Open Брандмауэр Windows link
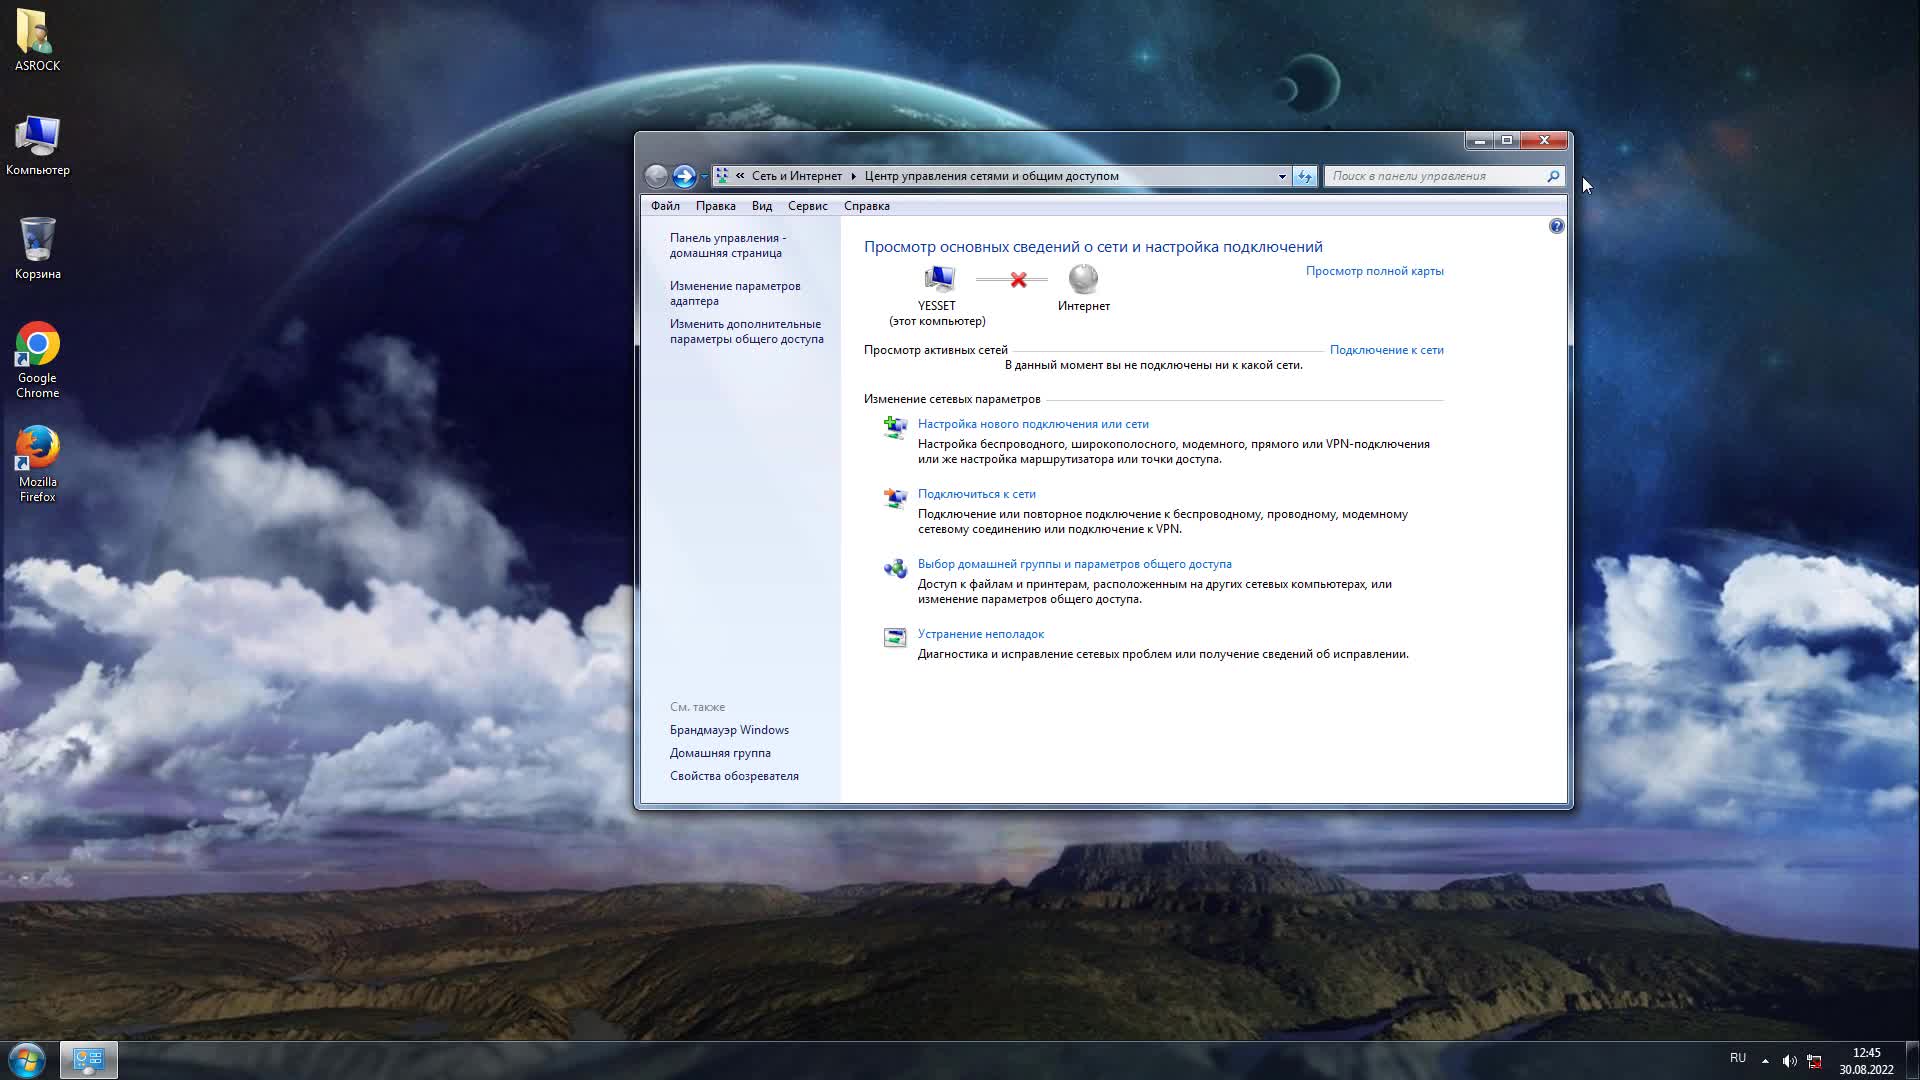Viewport: 1920px width, 1080px height. 729,730
